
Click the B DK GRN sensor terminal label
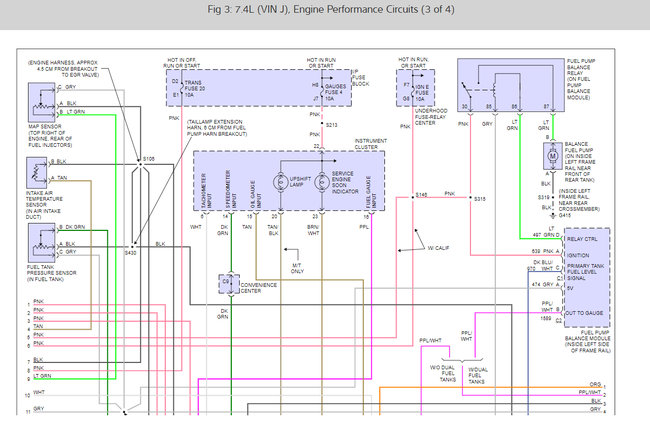[x=72, y=227]
